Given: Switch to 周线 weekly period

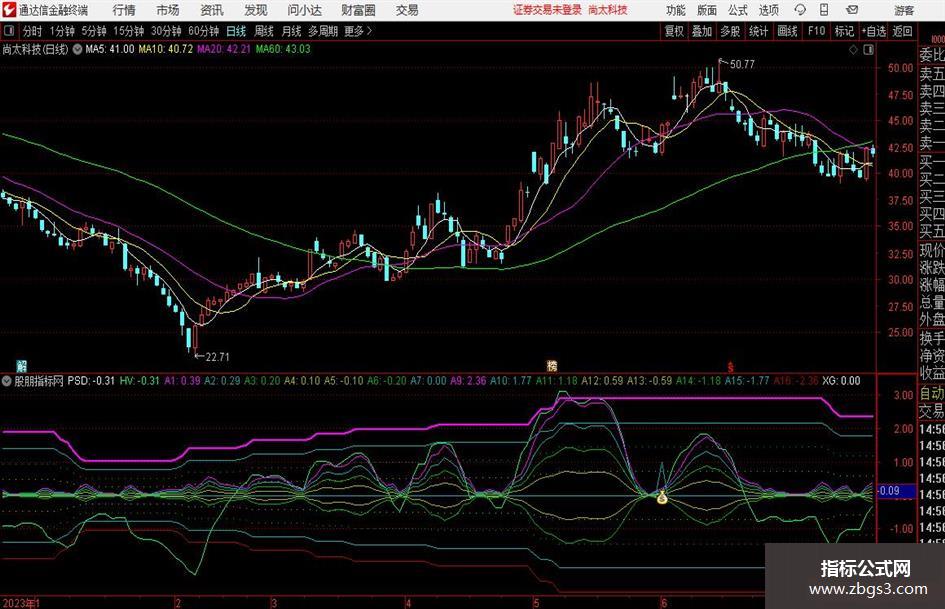Looking at the screenshot, I should pos(263,31).
